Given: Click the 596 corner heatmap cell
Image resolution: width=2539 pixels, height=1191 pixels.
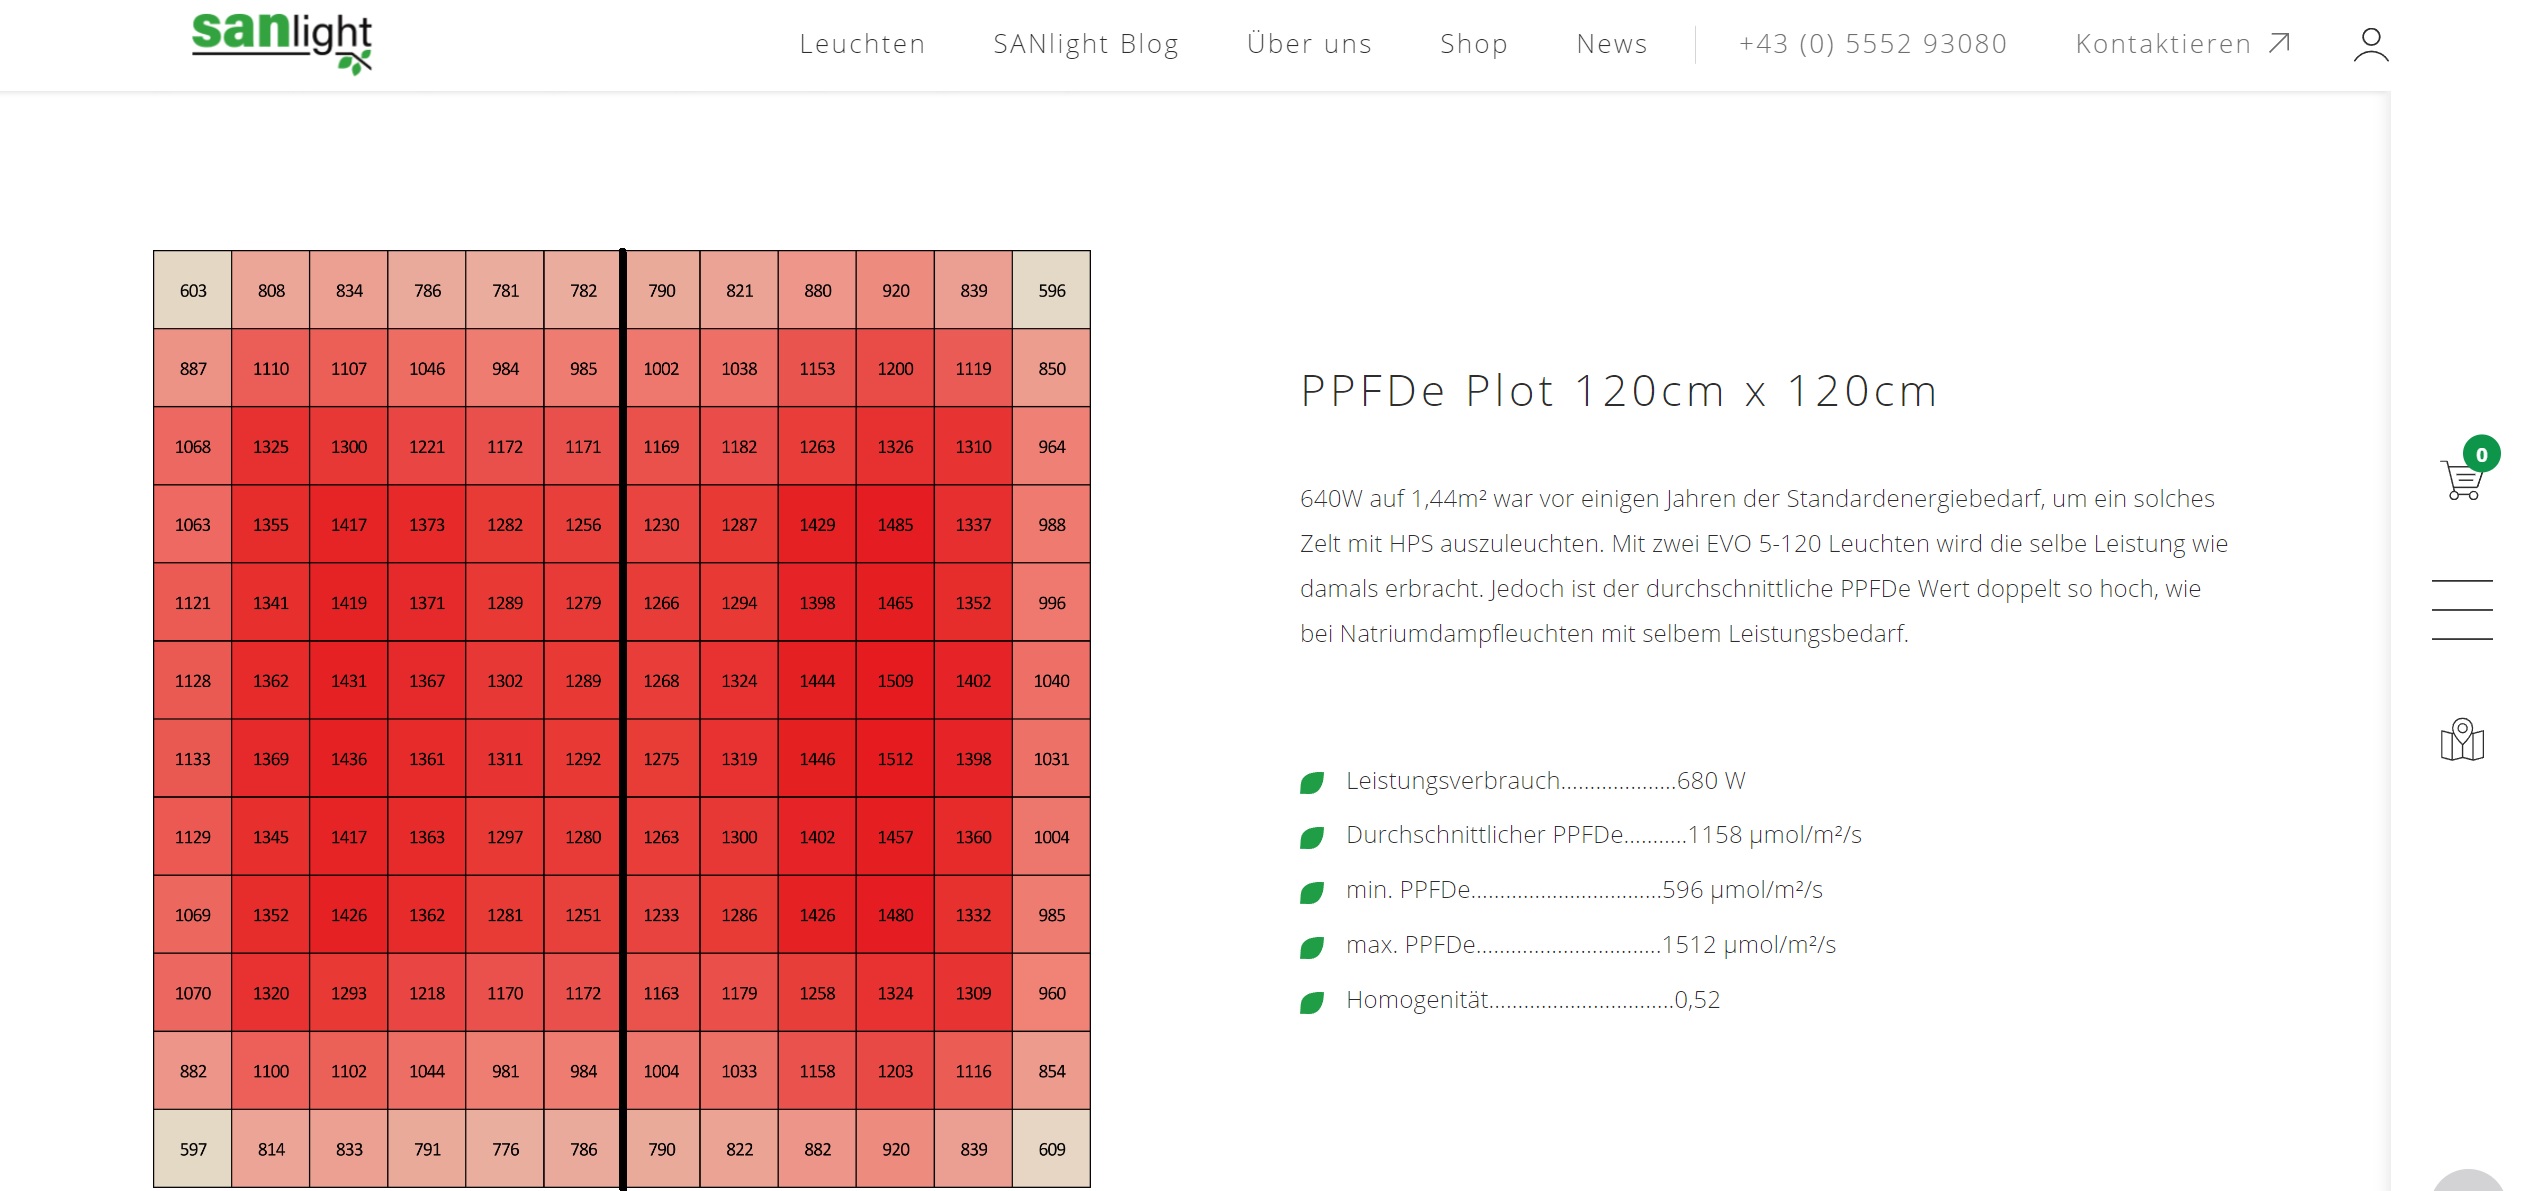Looking at the screenshot, I should coord(1051,290).
